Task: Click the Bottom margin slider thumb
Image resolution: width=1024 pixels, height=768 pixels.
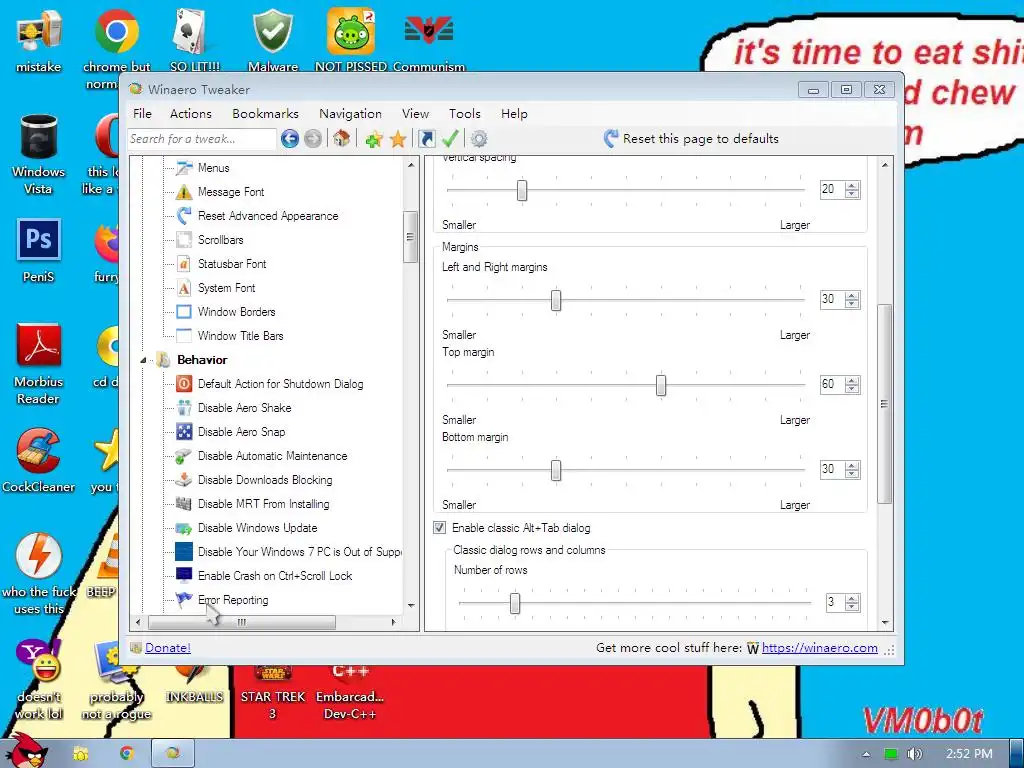Action: coord(556,470)
